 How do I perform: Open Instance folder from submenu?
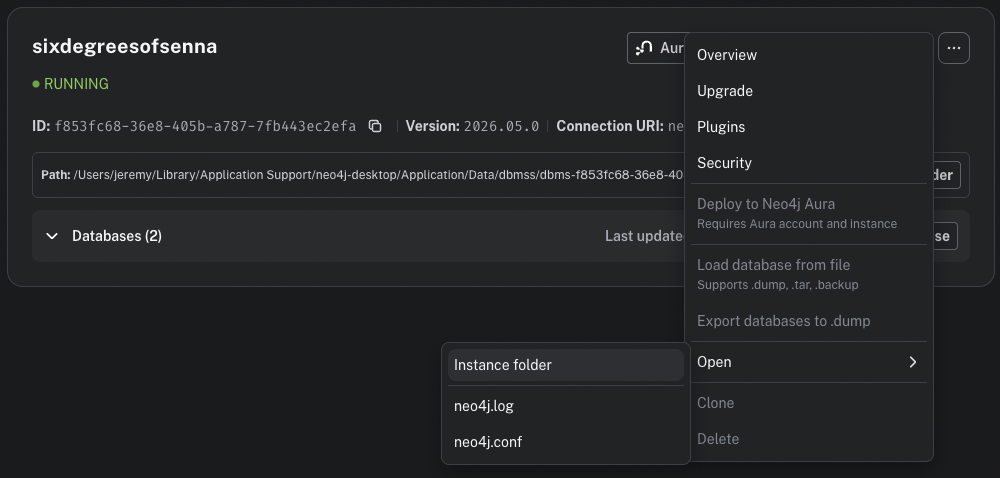(x=566, y=365)
